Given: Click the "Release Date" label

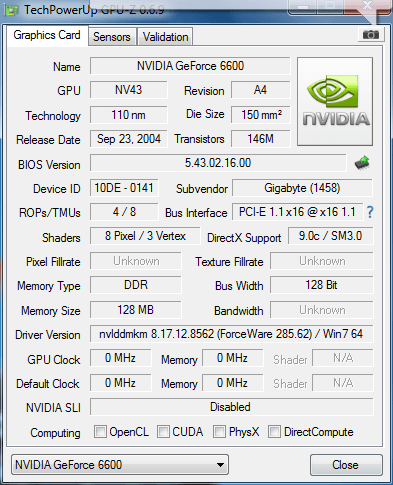Looking at the screenshot, I should tap(48, 140).
